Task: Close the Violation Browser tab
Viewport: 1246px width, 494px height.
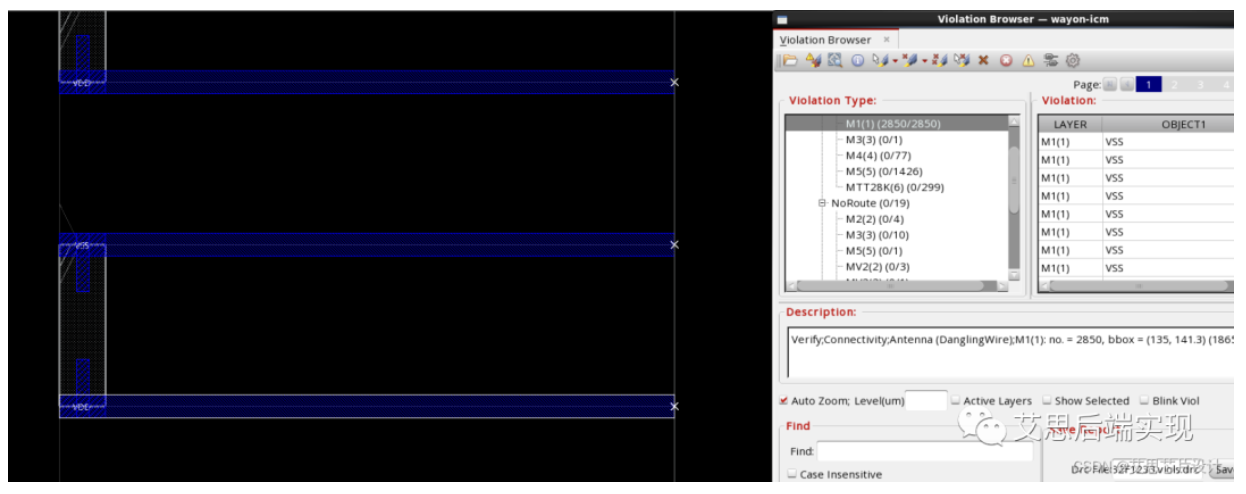Action: coord(886,39)
